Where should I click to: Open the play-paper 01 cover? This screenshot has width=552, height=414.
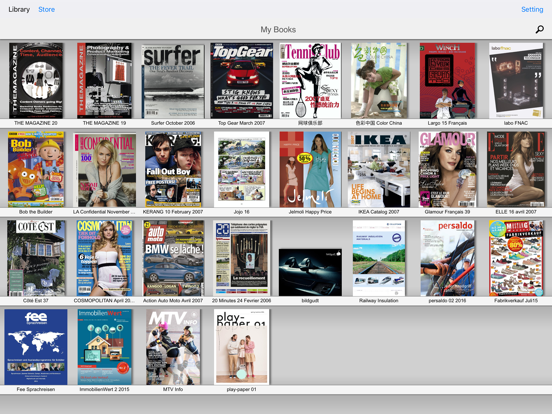coord(242,347)
